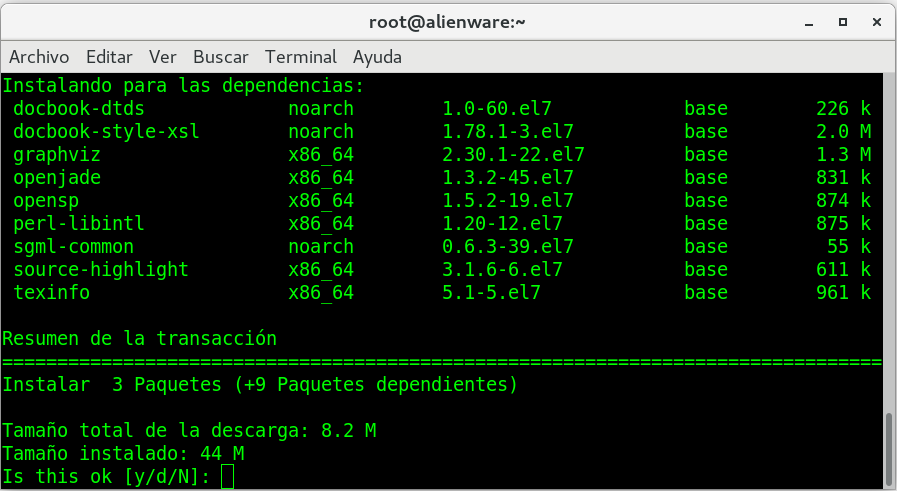Open the Buscar menu
Image resolution: width=897 pixels, height=491 pixels.
tap(220, 57)
